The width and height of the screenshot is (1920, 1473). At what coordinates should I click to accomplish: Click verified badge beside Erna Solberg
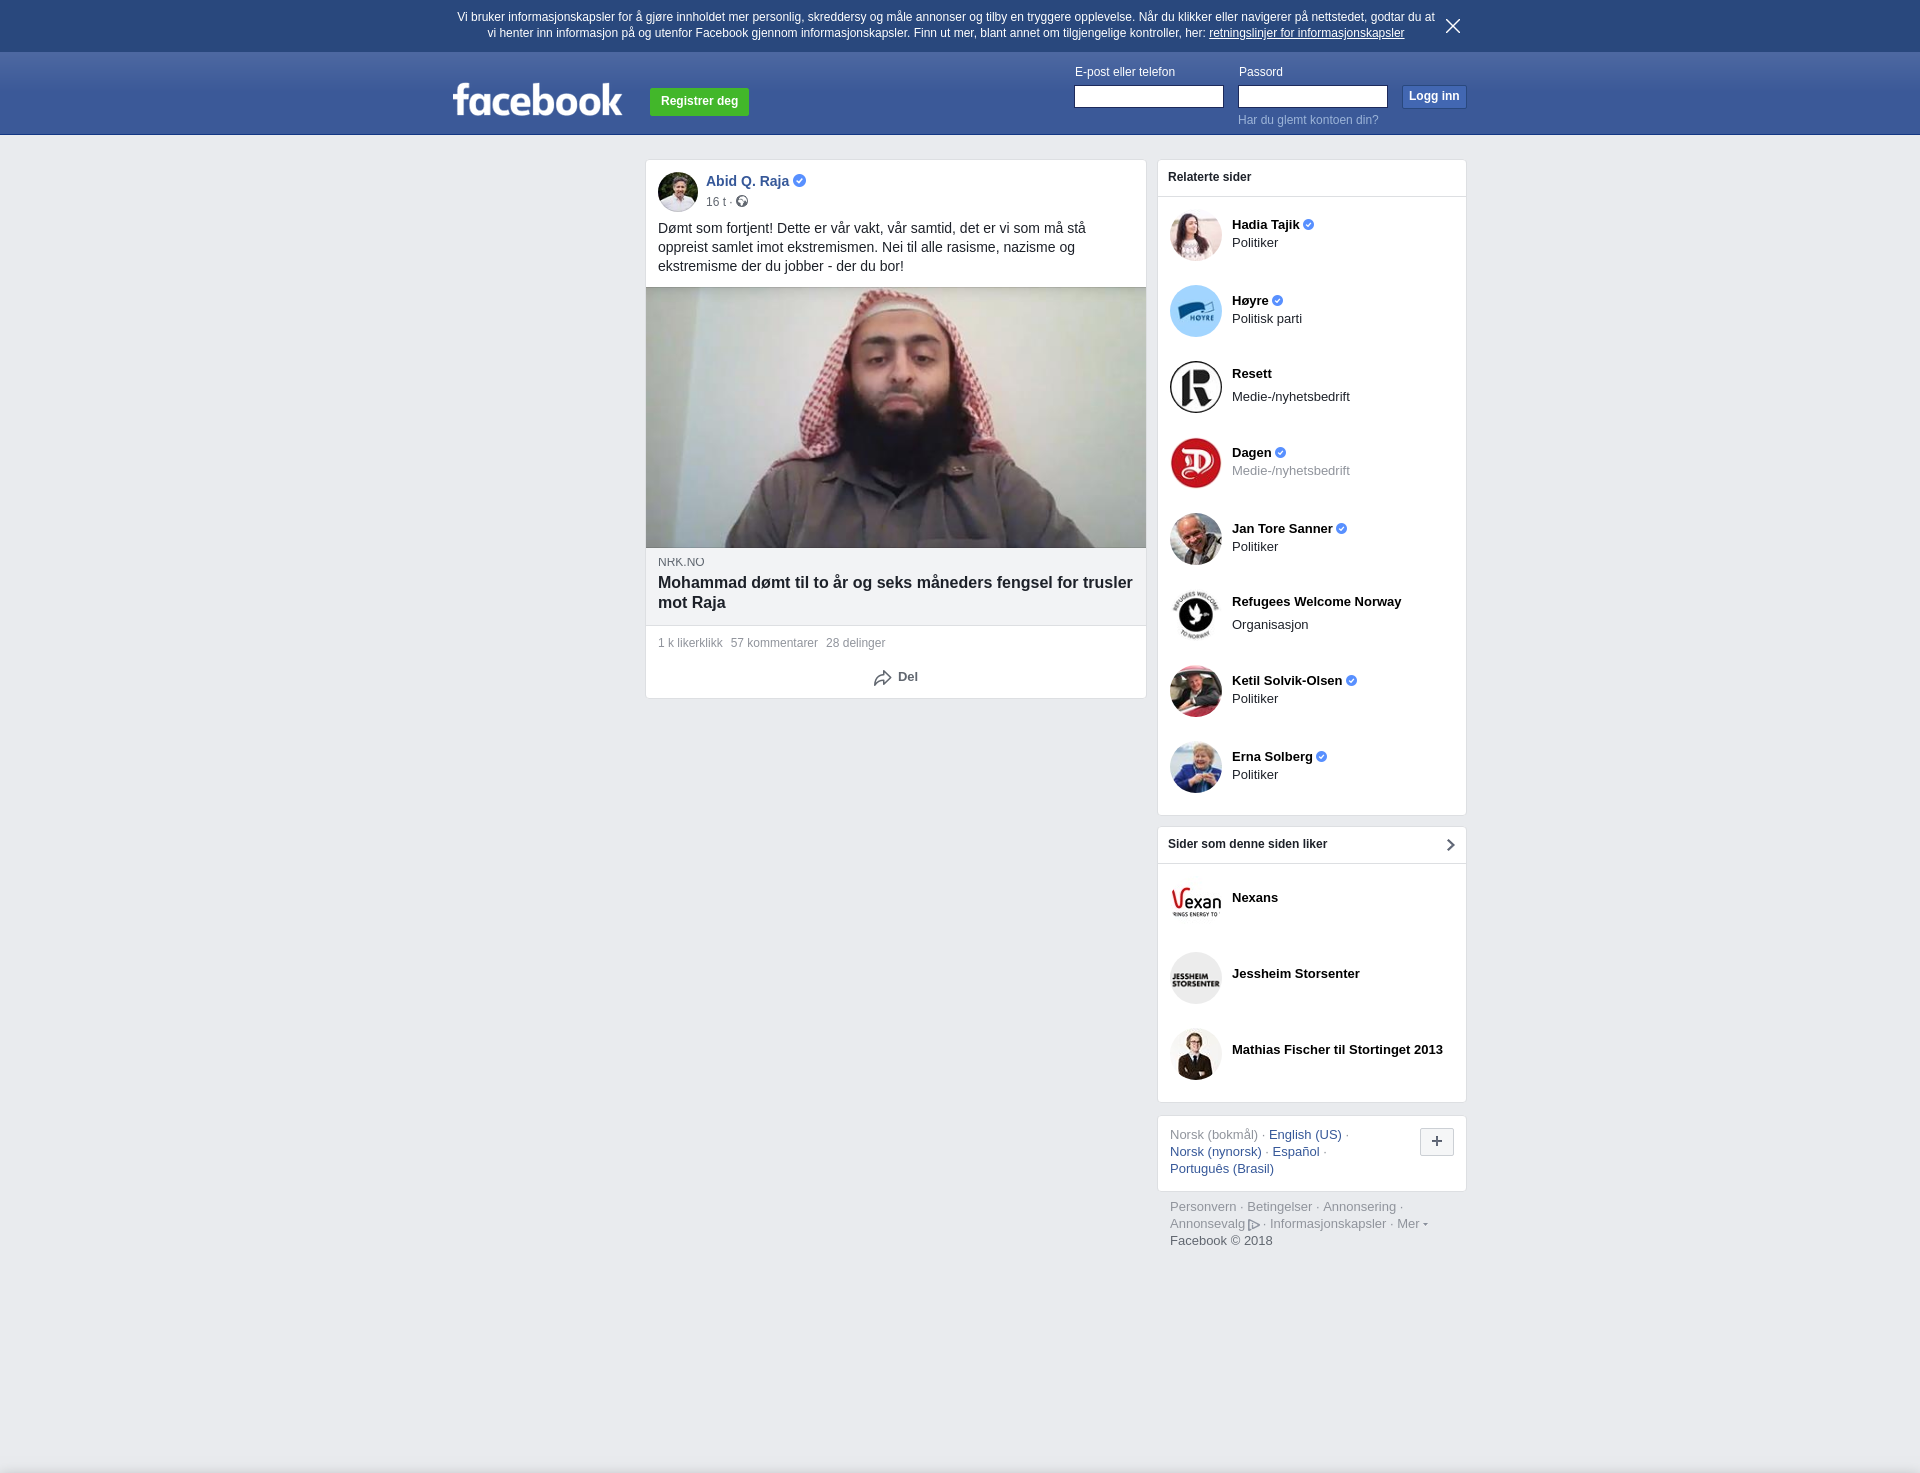(x=1322, y=757)
